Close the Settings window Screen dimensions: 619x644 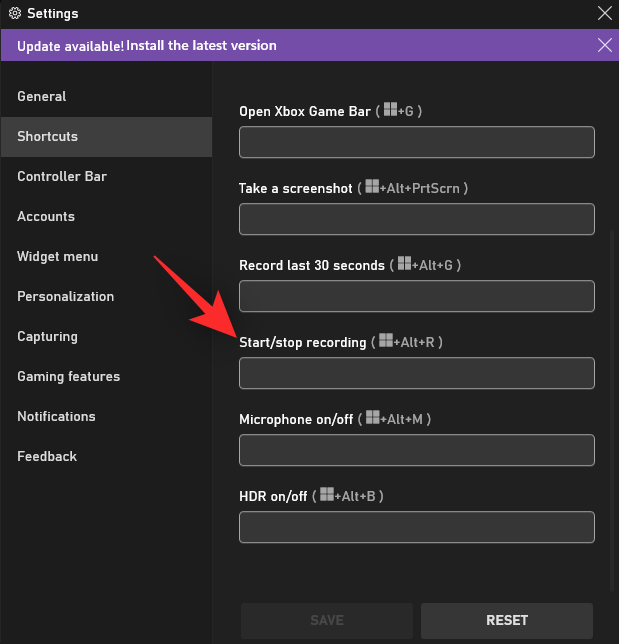pyautogui.click(x=604, y=14)
